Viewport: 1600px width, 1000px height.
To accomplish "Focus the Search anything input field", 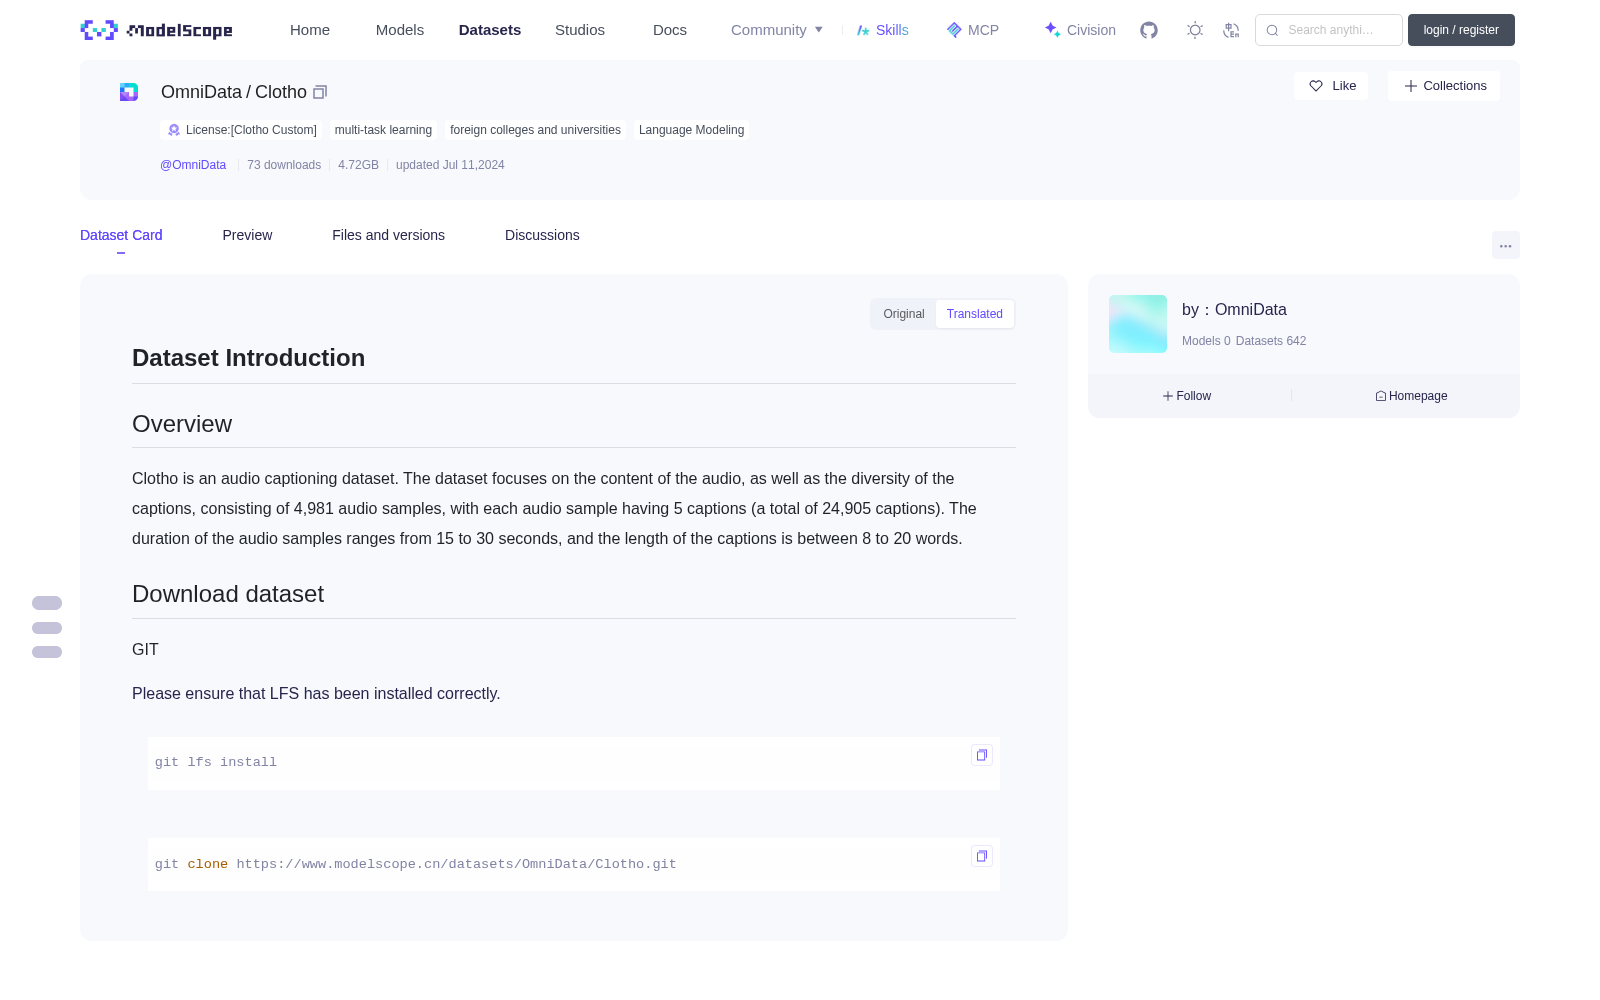I will [x=1329, y=30].
